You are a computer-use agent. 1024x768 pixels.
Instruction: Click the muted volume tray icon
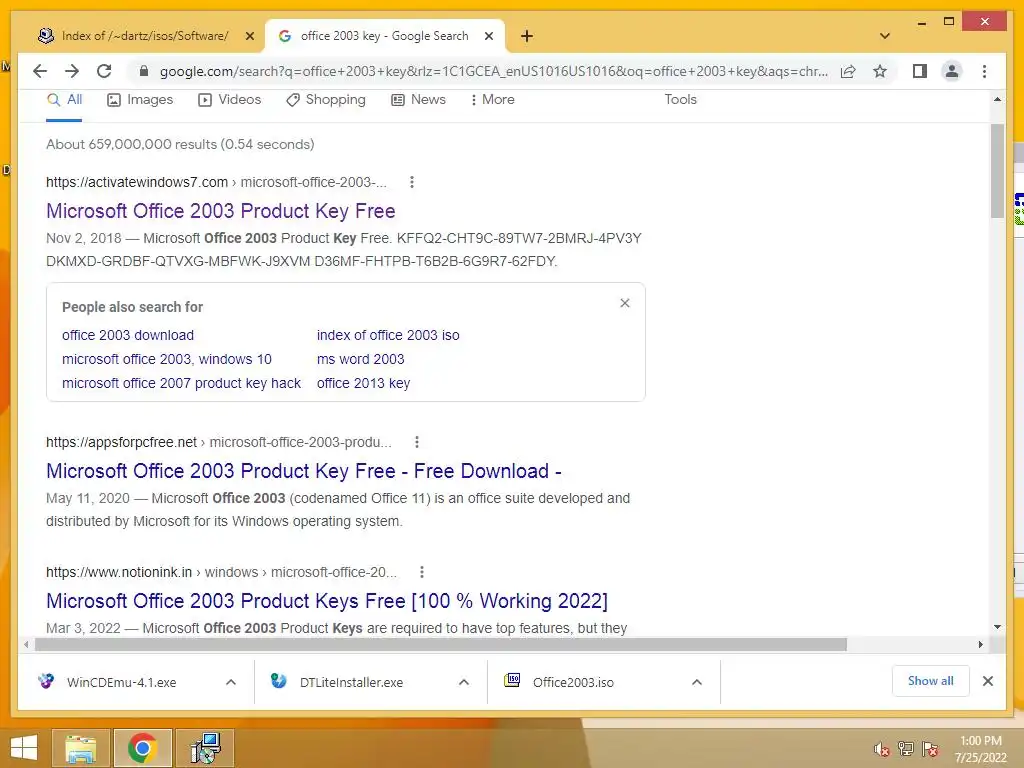click(x=882, y=750)
